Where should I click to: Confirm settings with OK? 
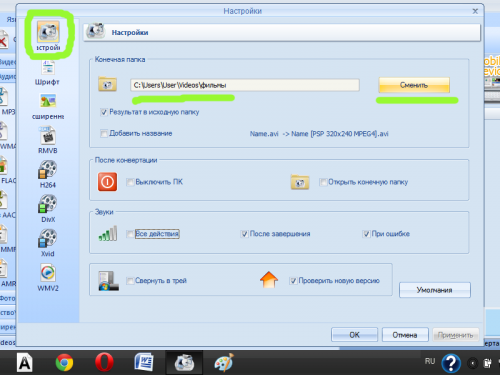pos(354,335)
